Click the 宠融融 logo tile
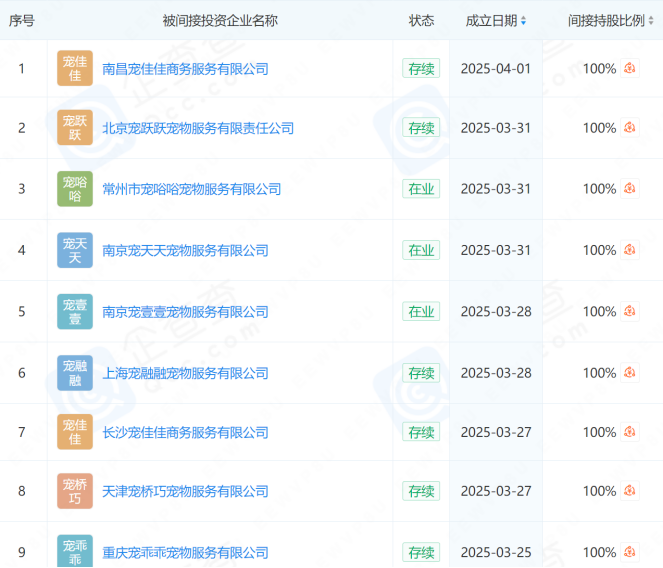 coord(75,373)
